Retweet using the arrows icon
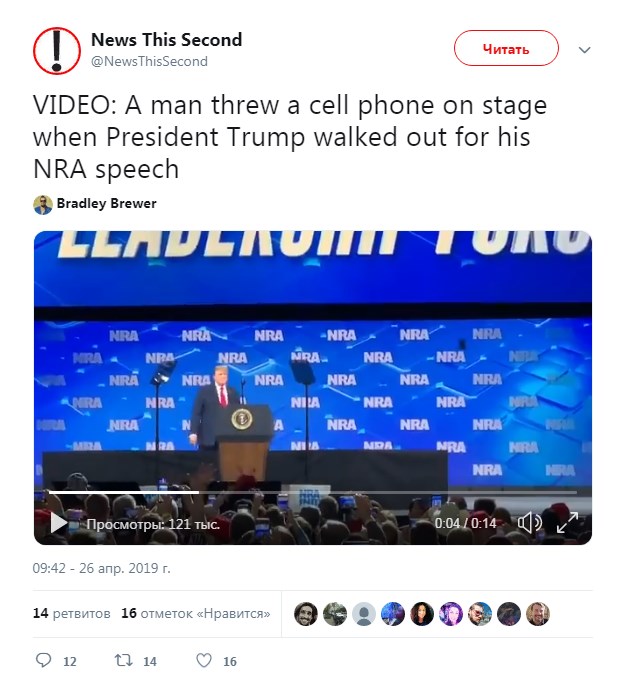620x690 pixels. pyautogui.click(x=125, y=661)
